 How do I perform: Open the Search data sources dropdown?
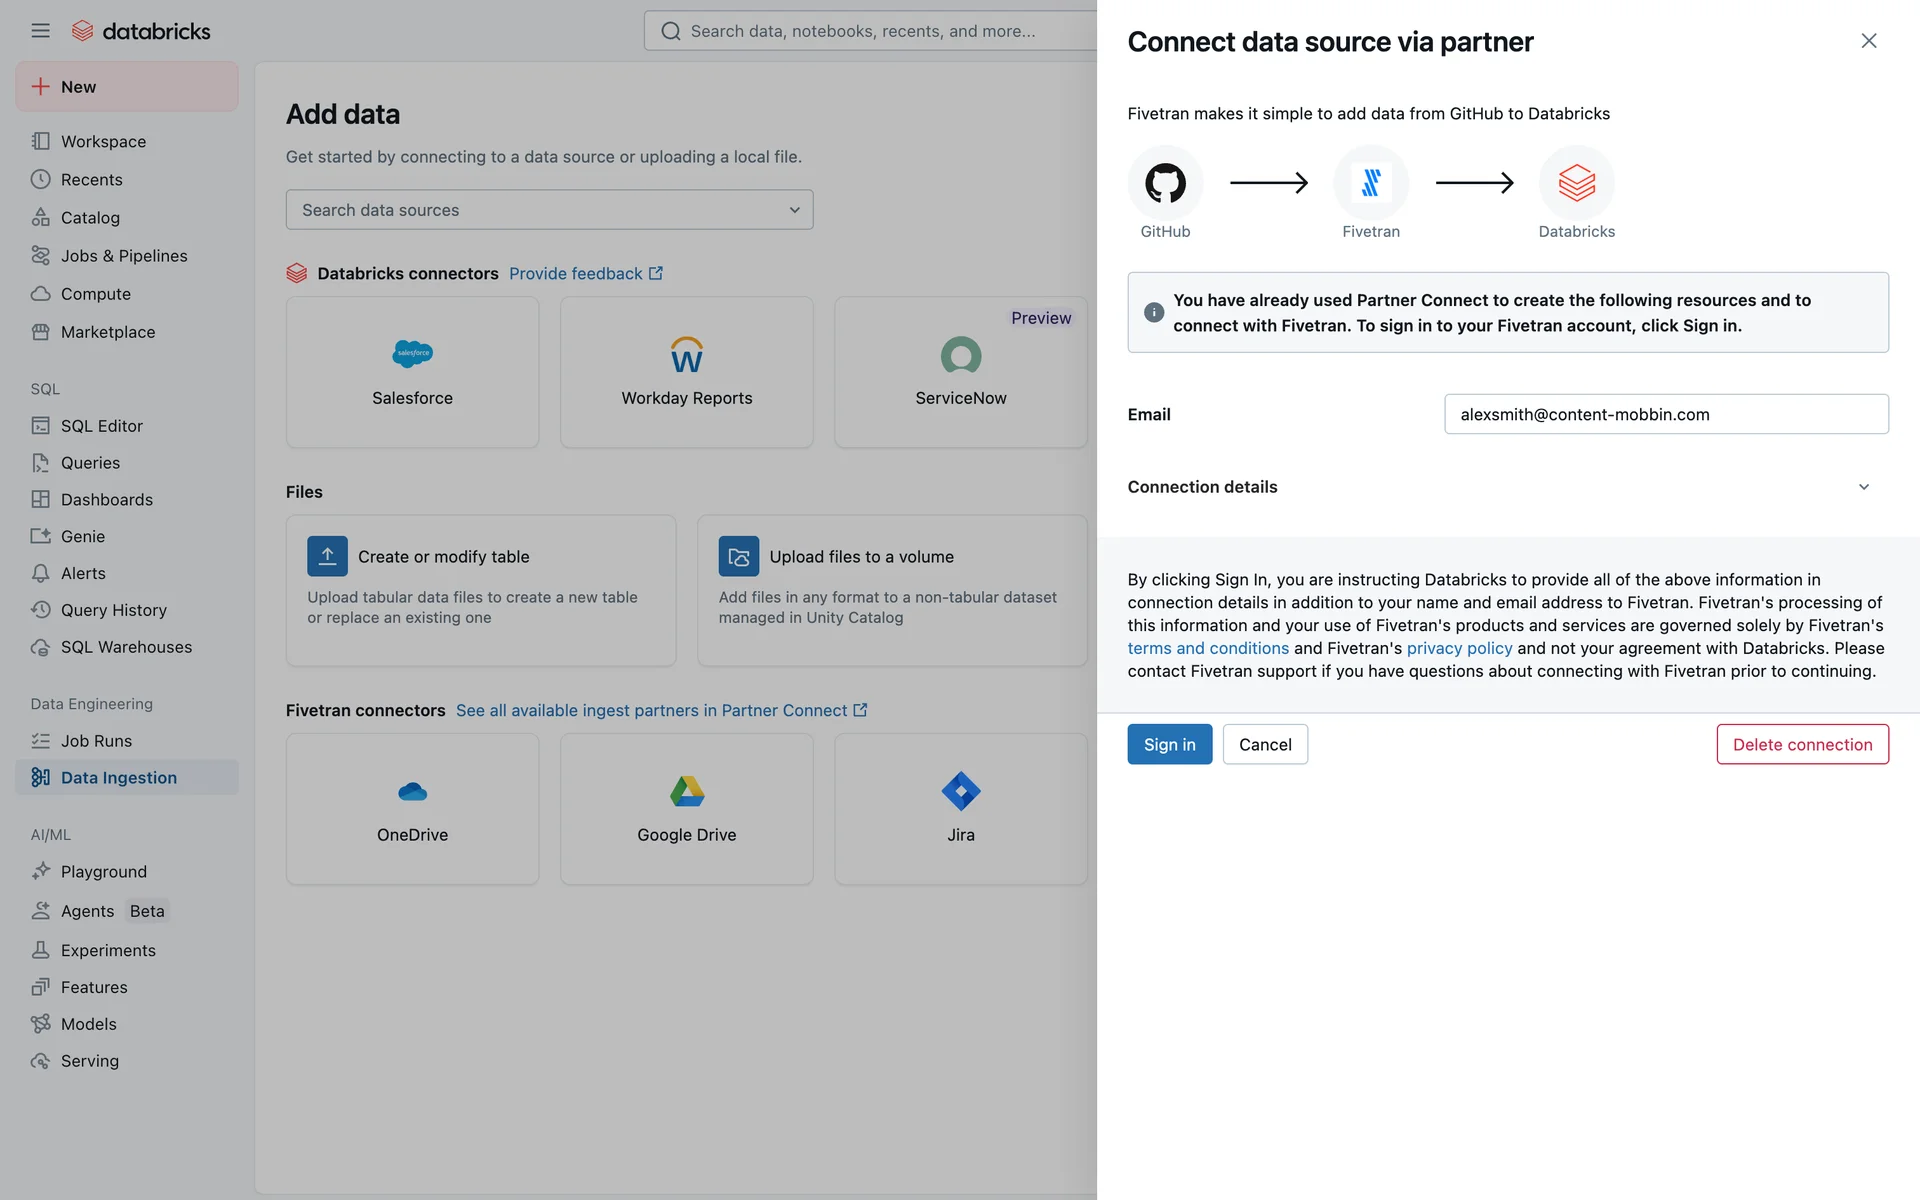pyautogui.click(x=549, y=210)
